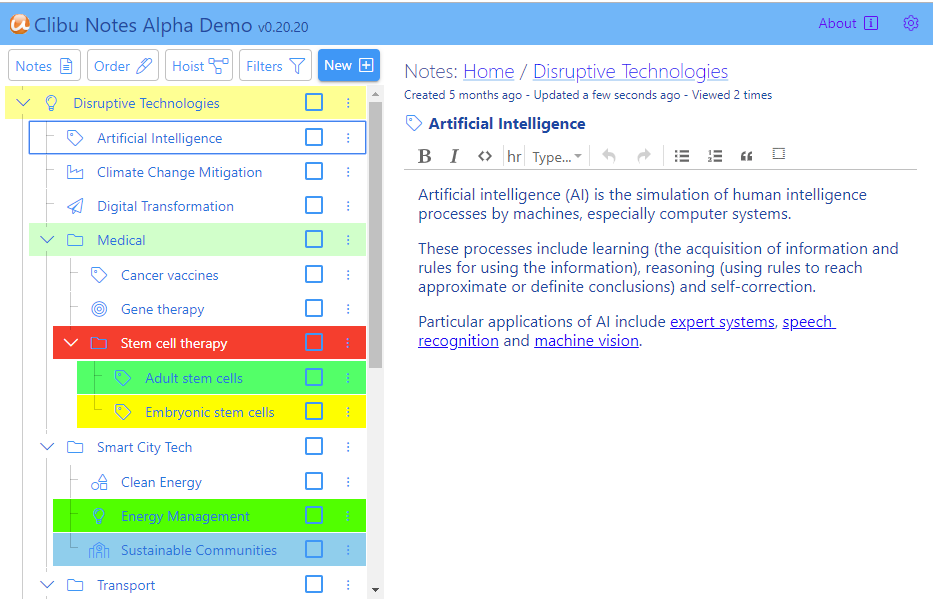Open more options for Artificial Intelligence row

pos(348,138)
